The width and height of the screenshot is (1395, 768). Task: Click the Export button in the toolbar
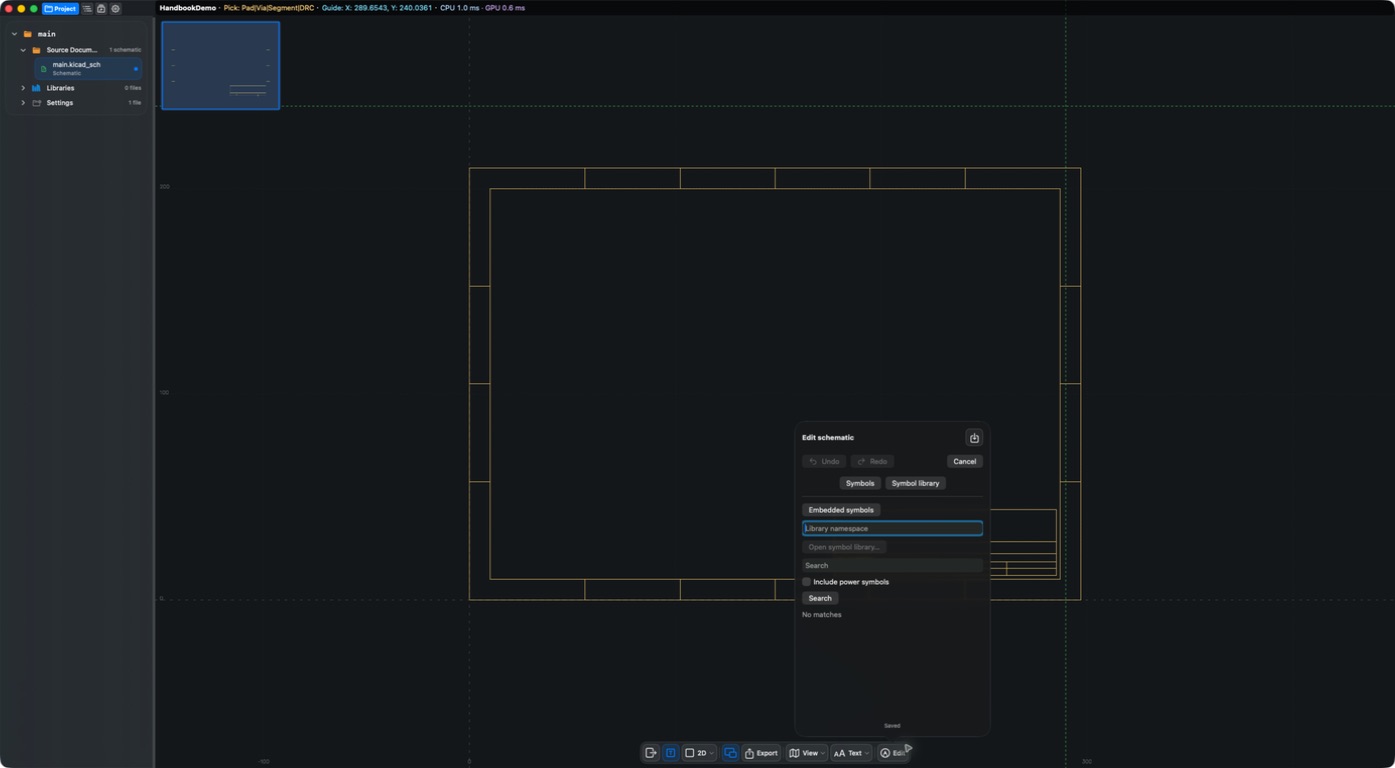click(761, 753)
